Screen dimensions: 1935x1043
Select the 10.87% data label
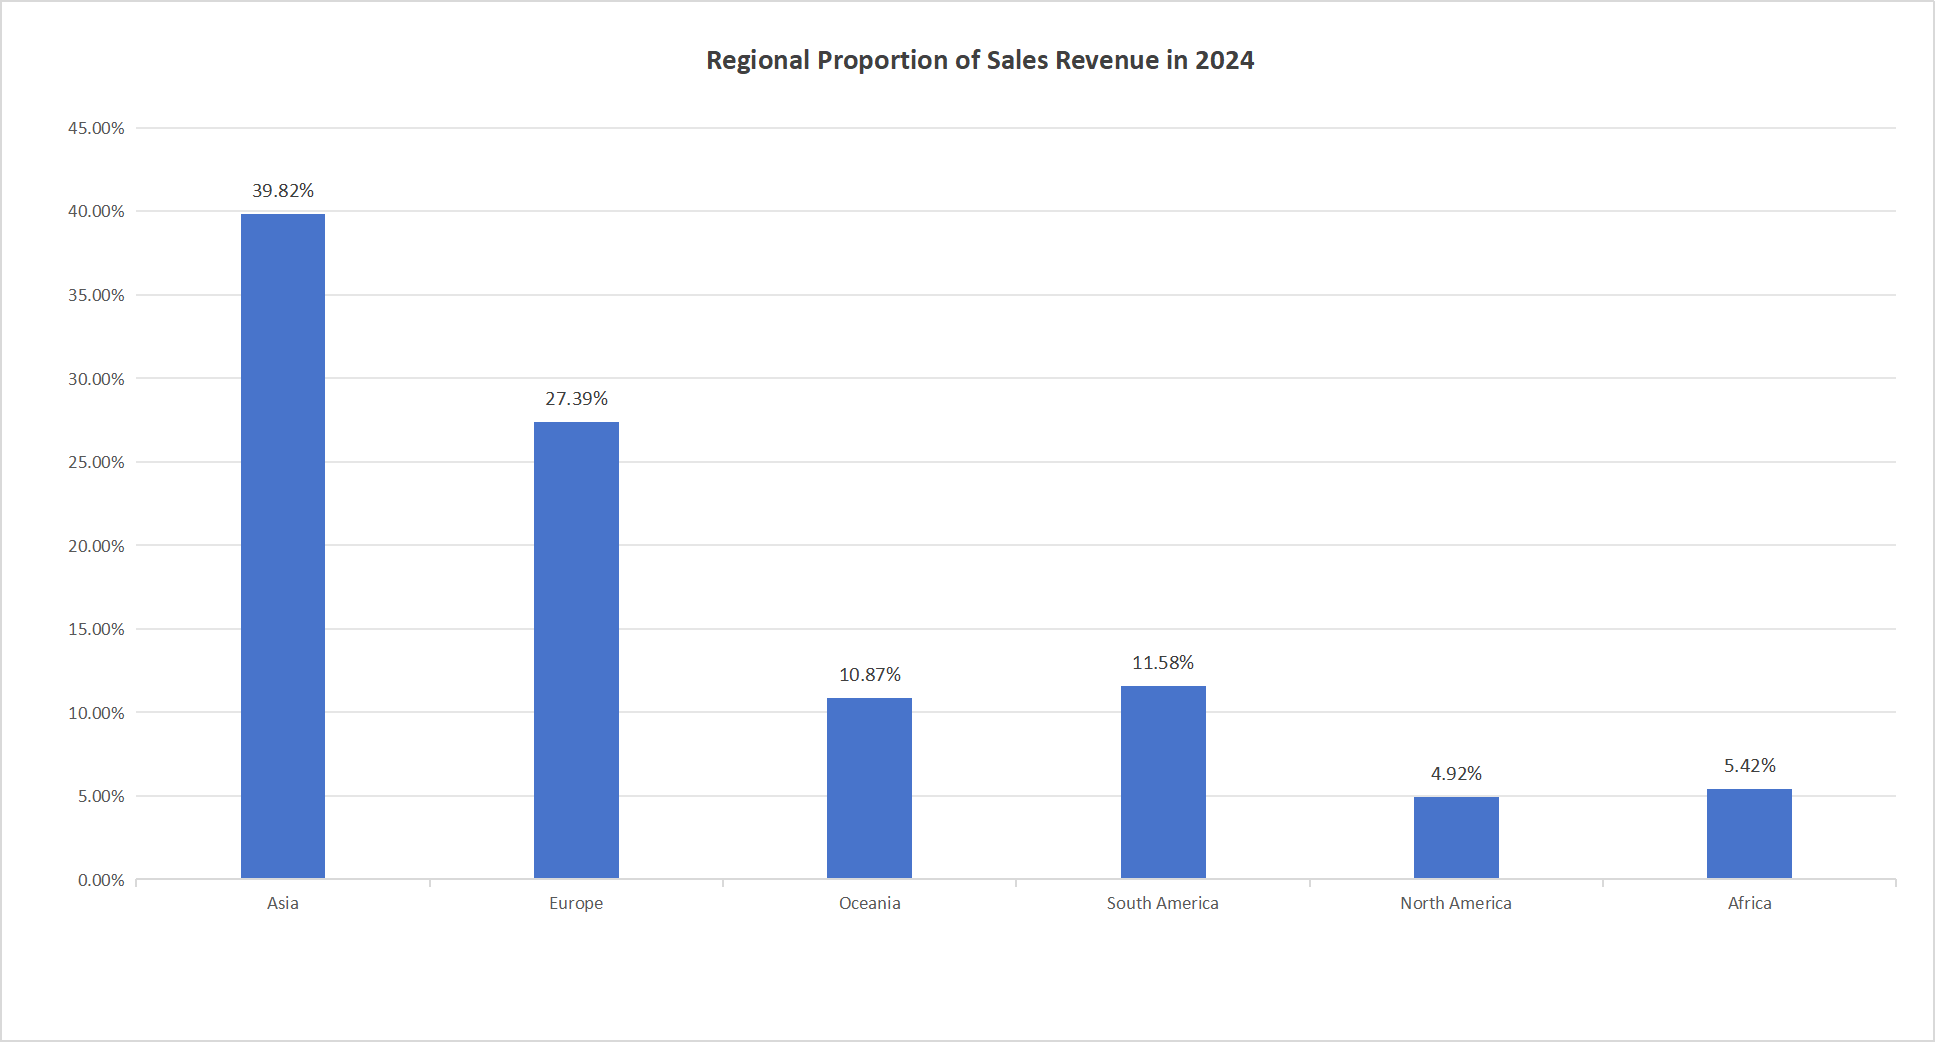(869, 675)
